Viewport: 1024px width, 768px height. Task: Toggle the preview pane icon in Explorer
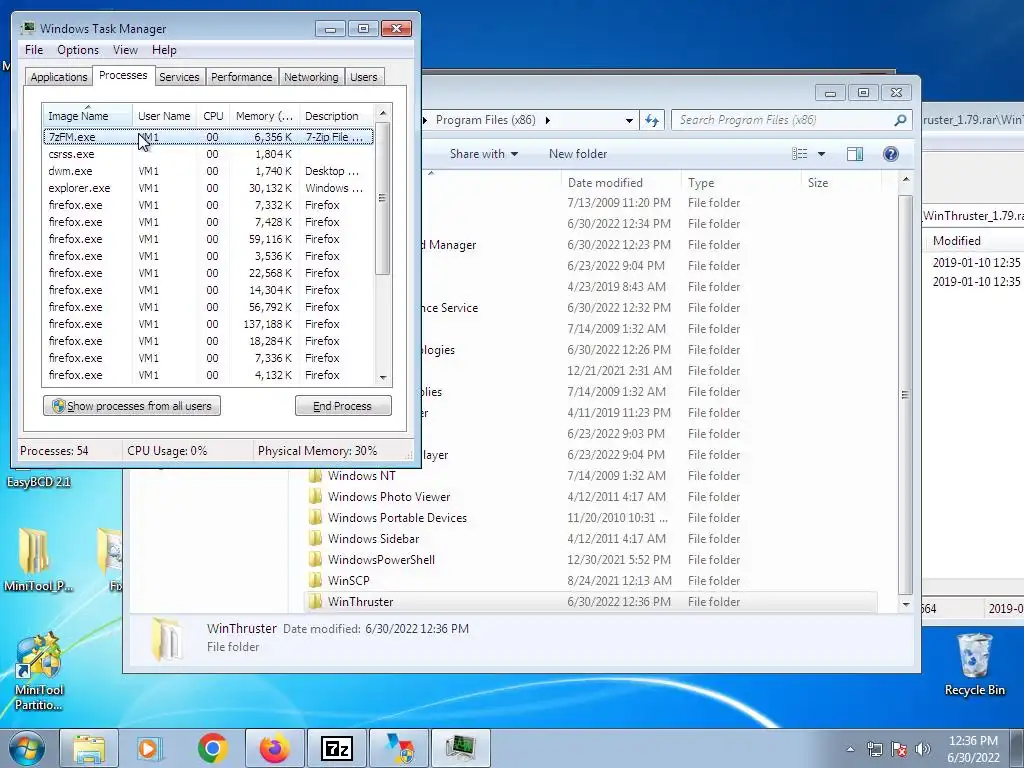[x=855, y=154]
